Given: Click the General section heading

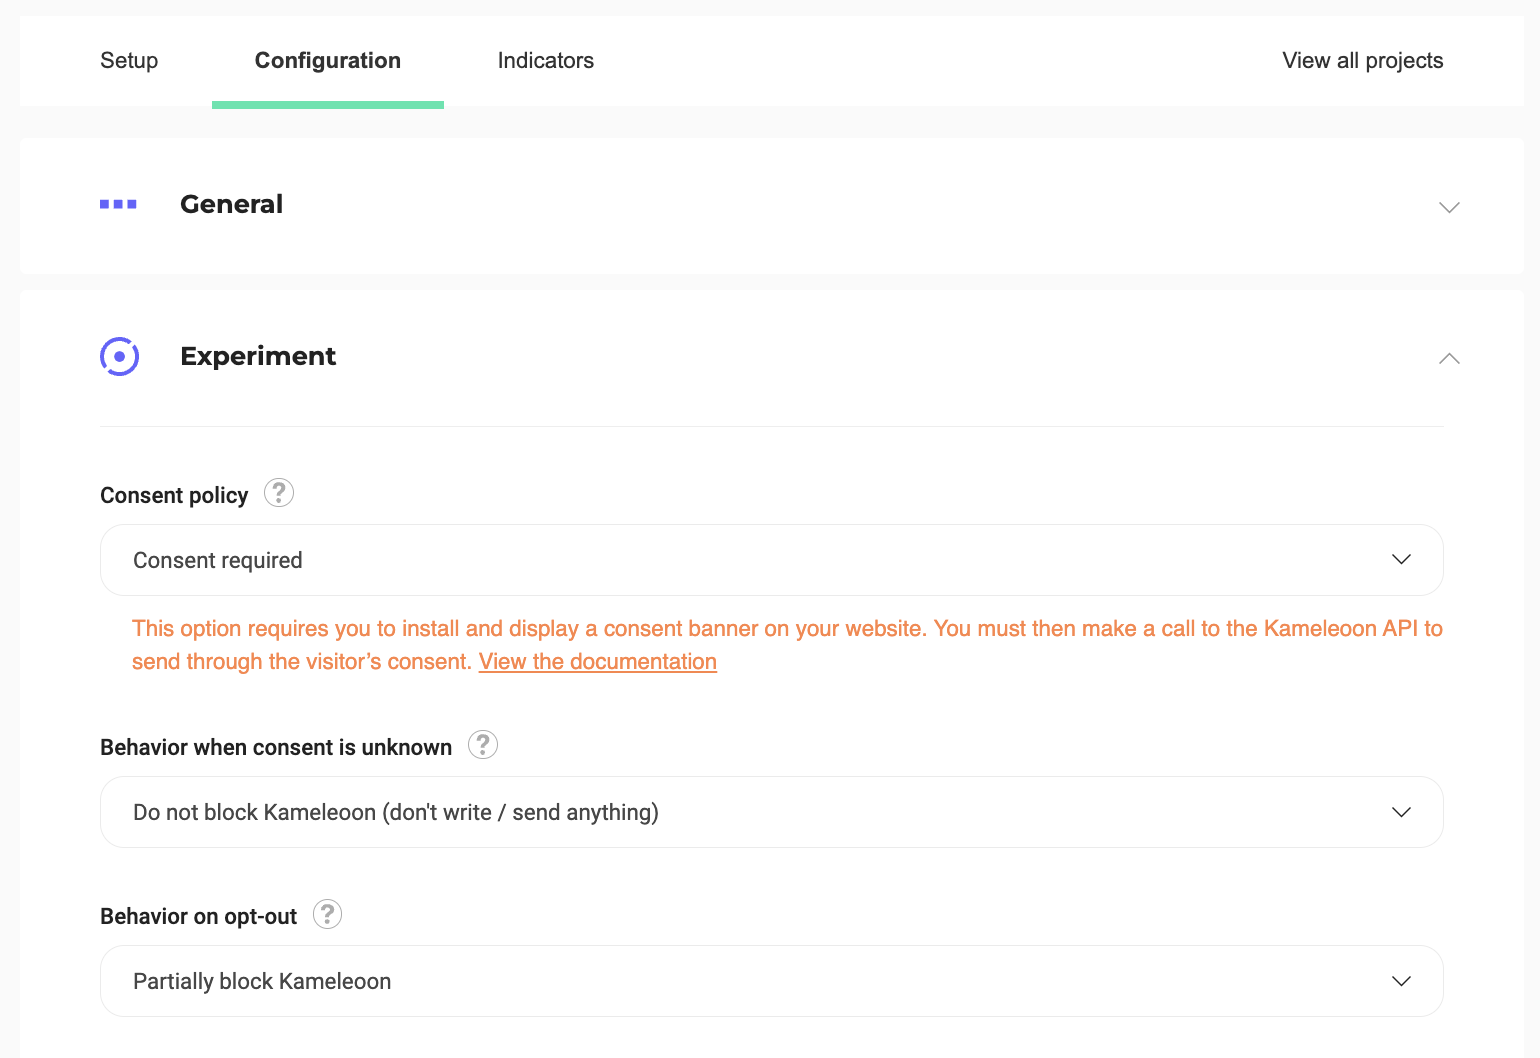Looking at the screenshot, I should [x=231, y=204].
